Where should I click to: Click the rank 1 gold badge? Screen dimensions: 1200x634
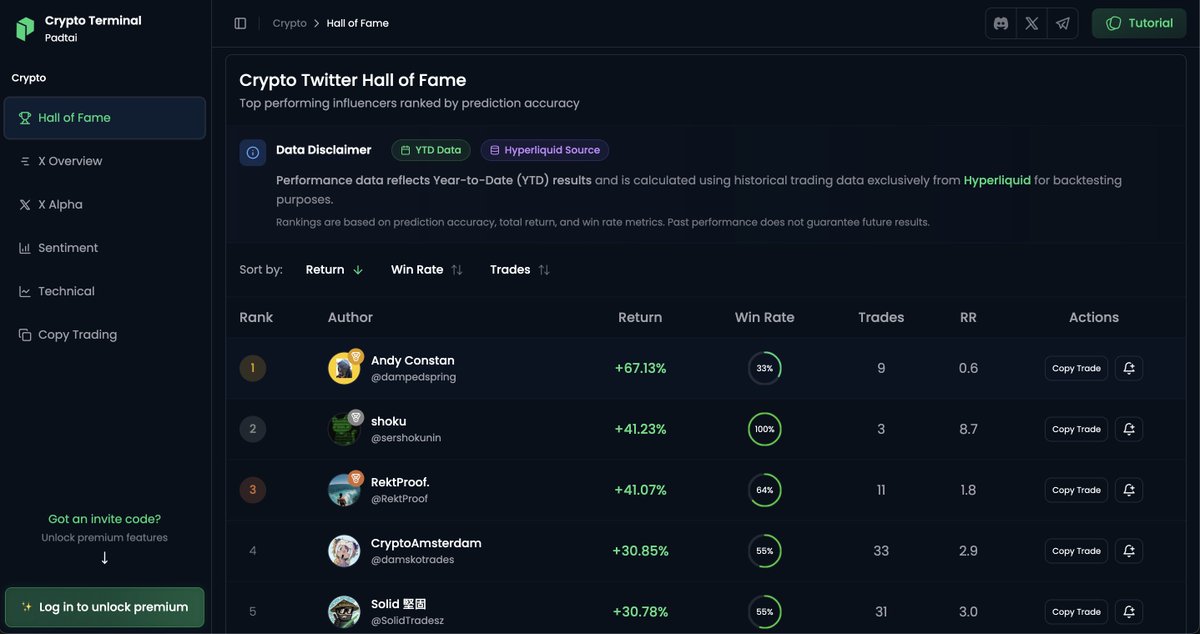click(252, 368)
